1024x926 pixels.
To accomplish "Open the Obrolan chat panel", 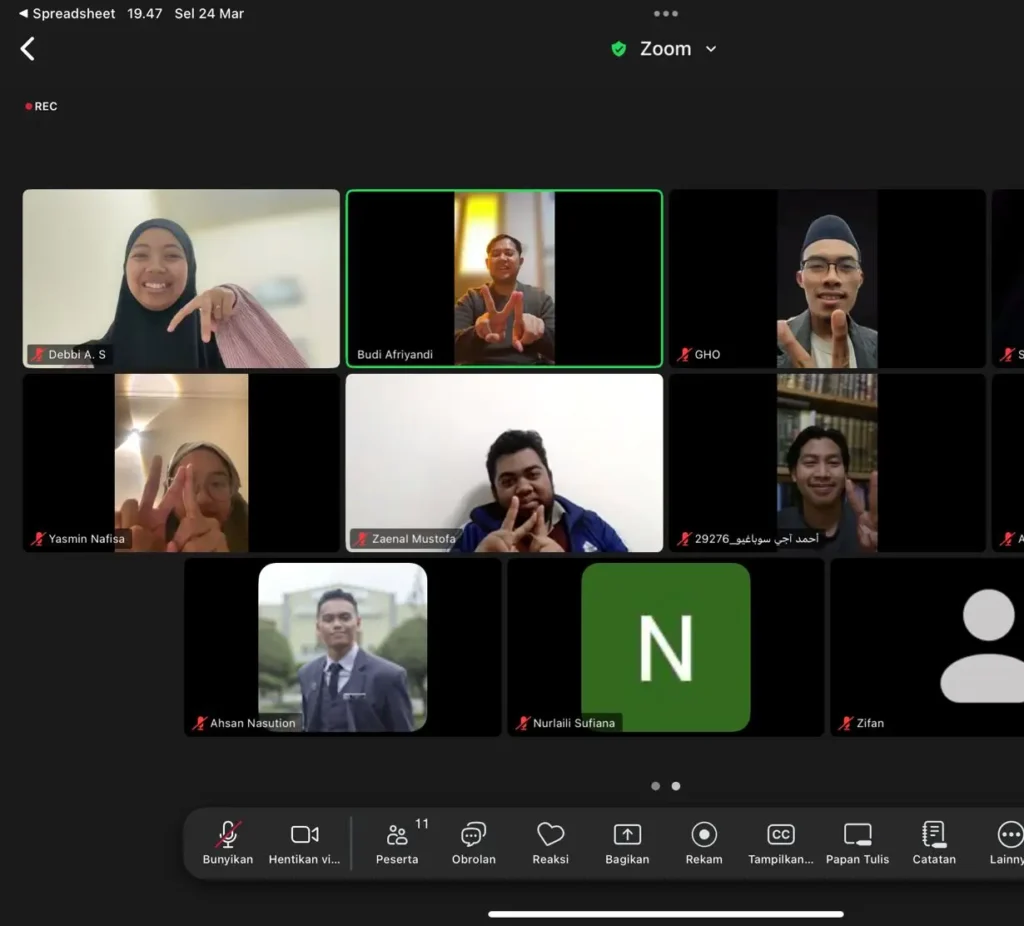I will (x=474, y=842).
